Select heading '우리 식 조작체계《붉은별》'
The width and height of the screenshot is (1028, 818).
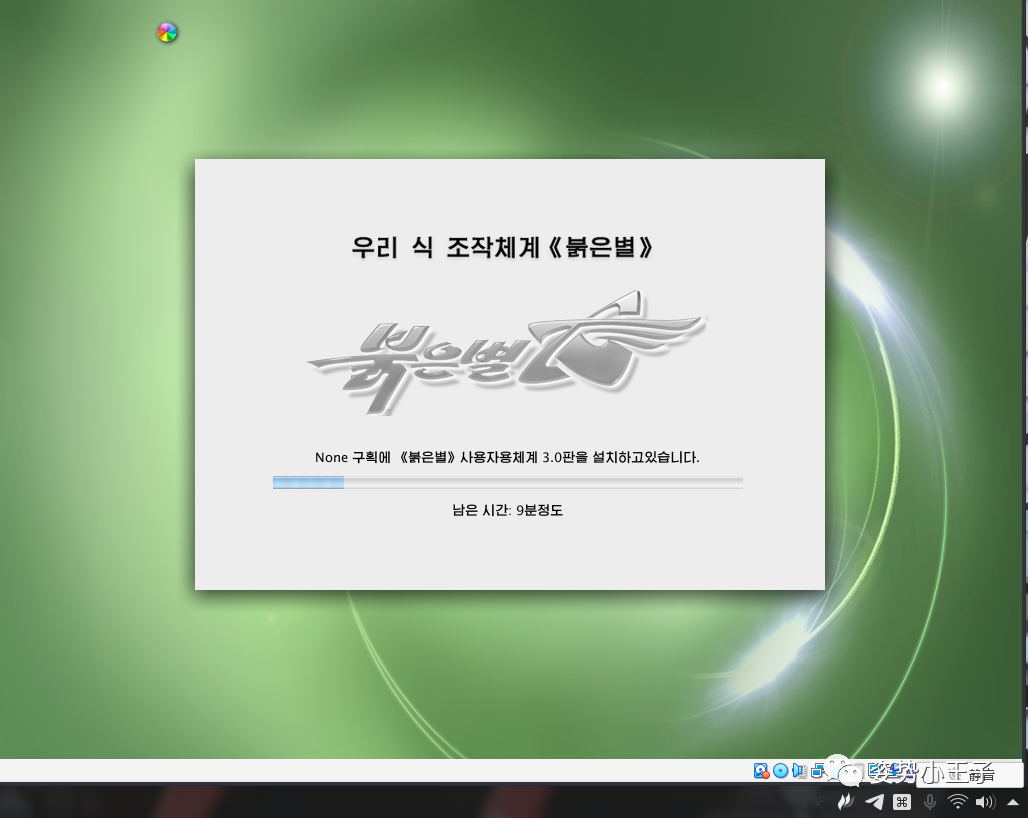point(502,248)
